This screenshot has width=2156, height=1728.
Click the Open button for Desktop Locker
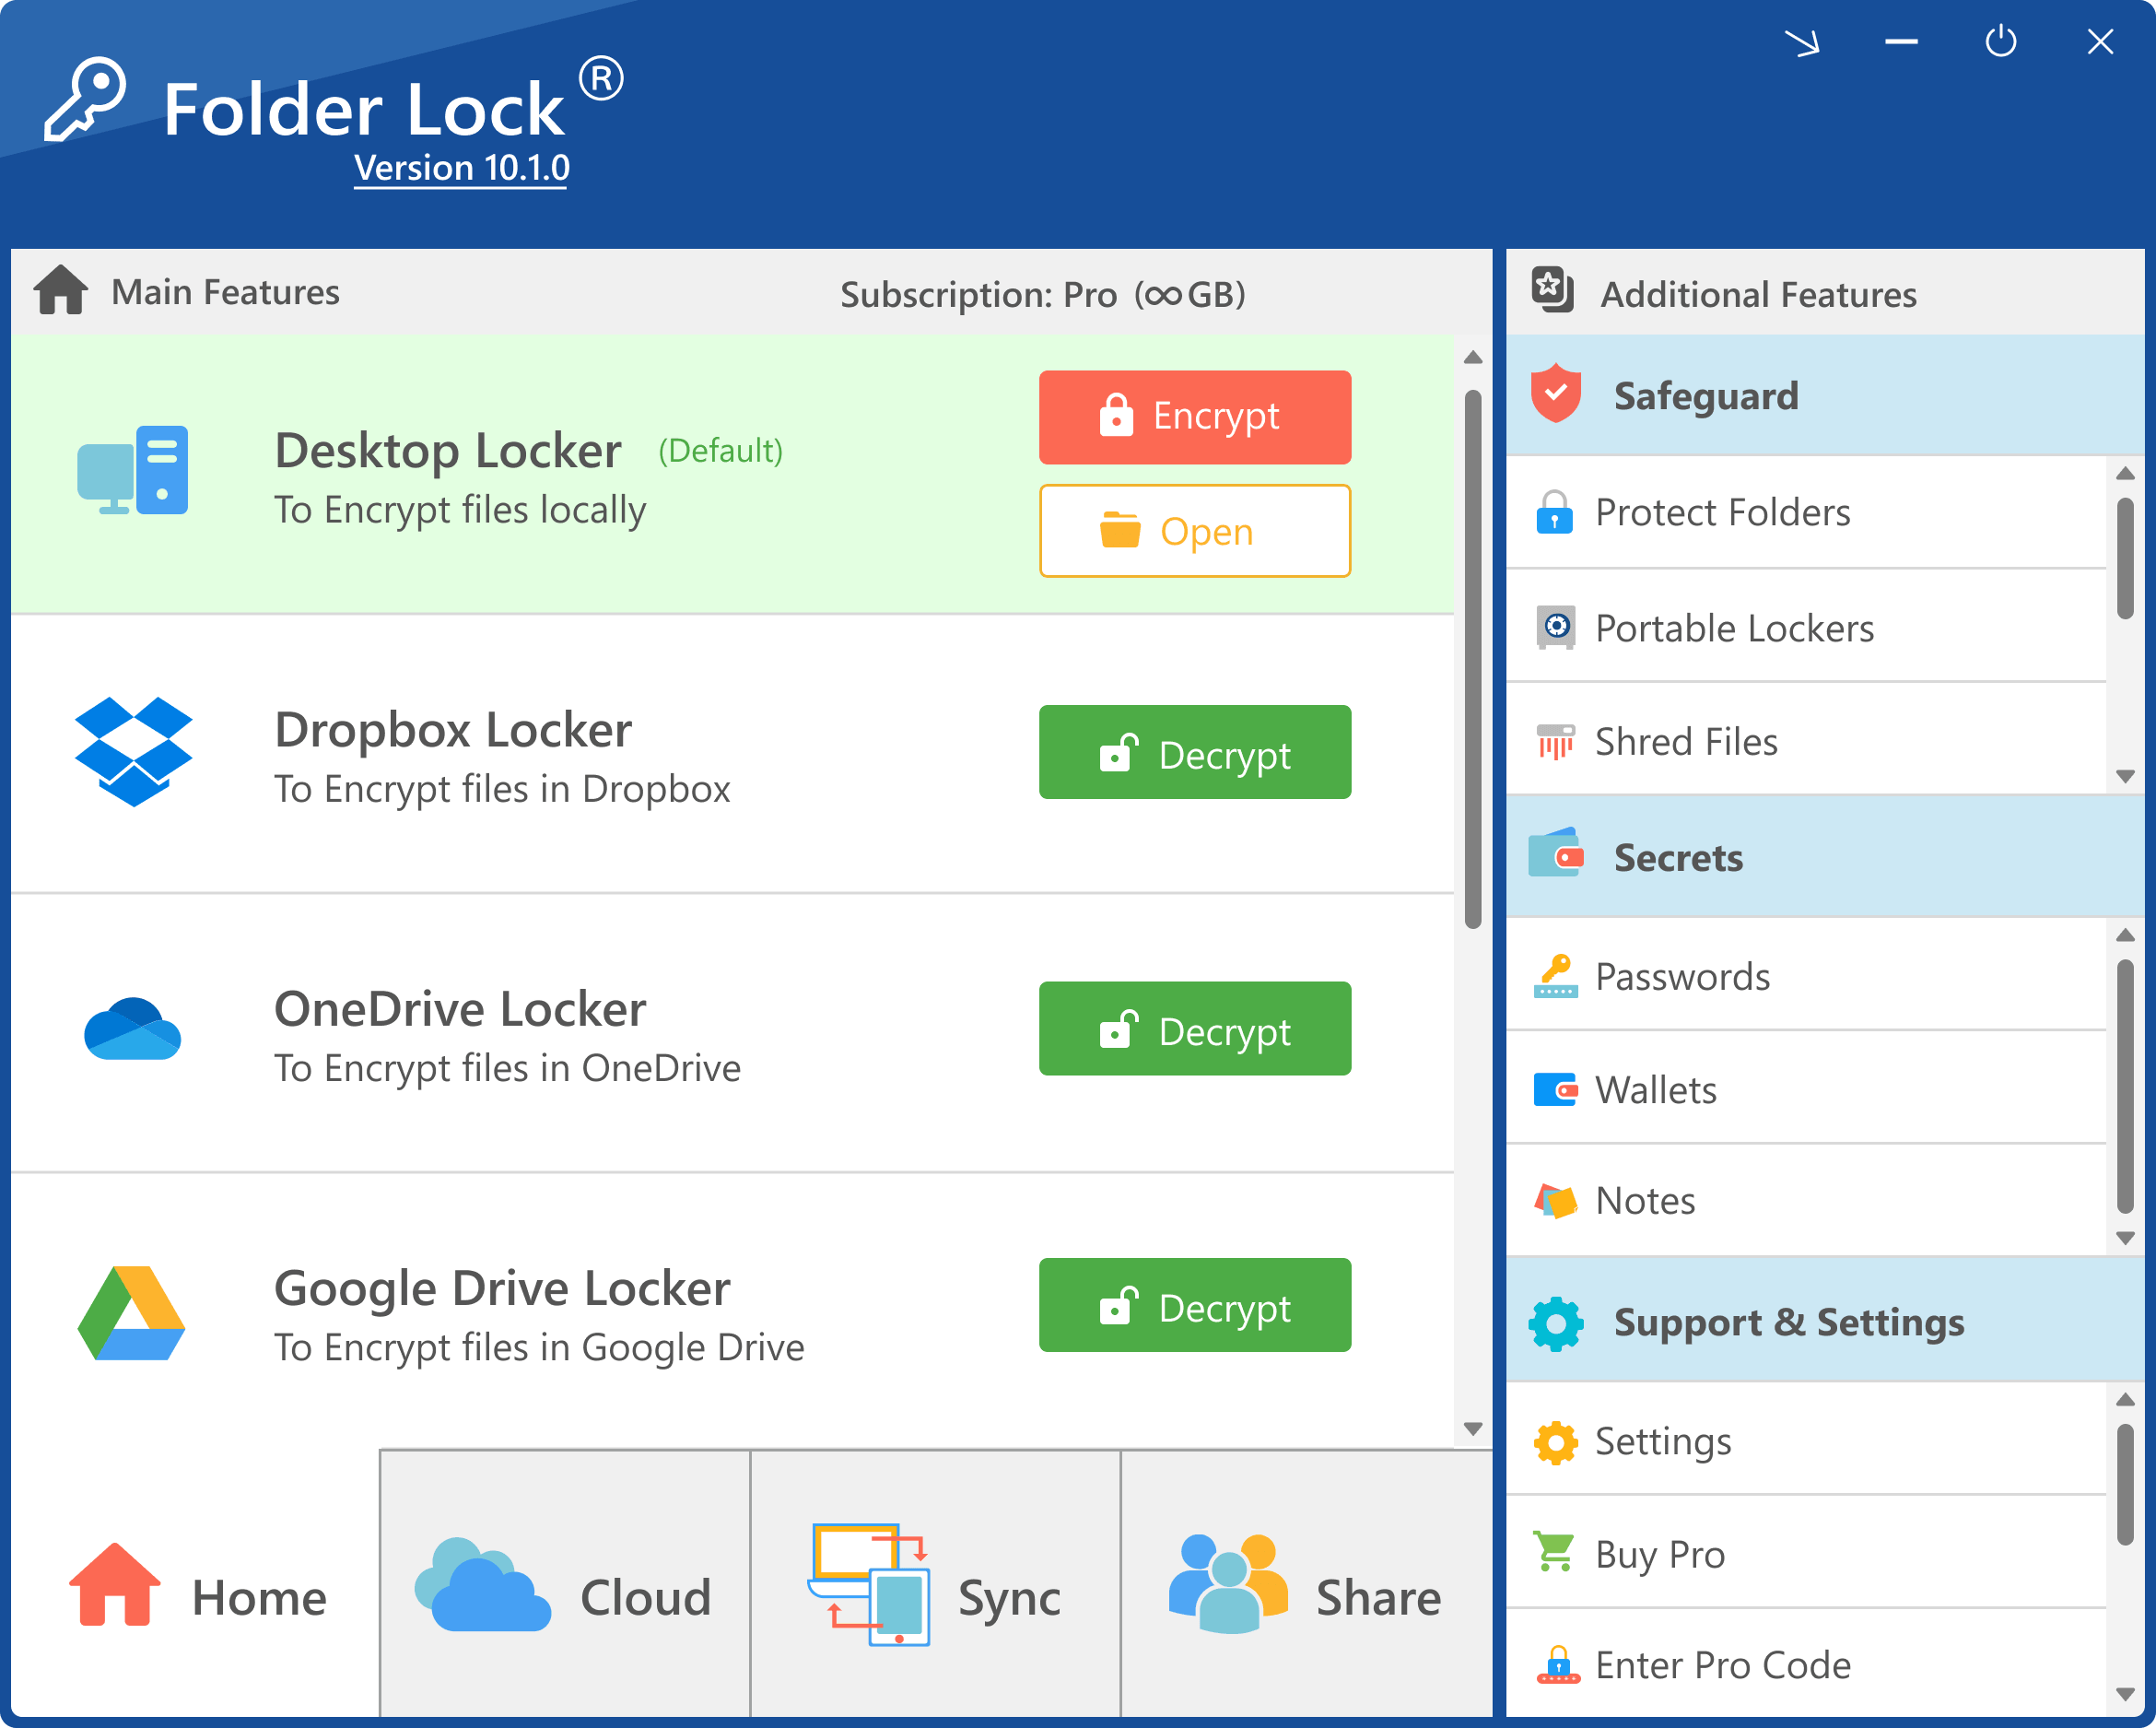pyautogui.click(x=1195, y=531)
